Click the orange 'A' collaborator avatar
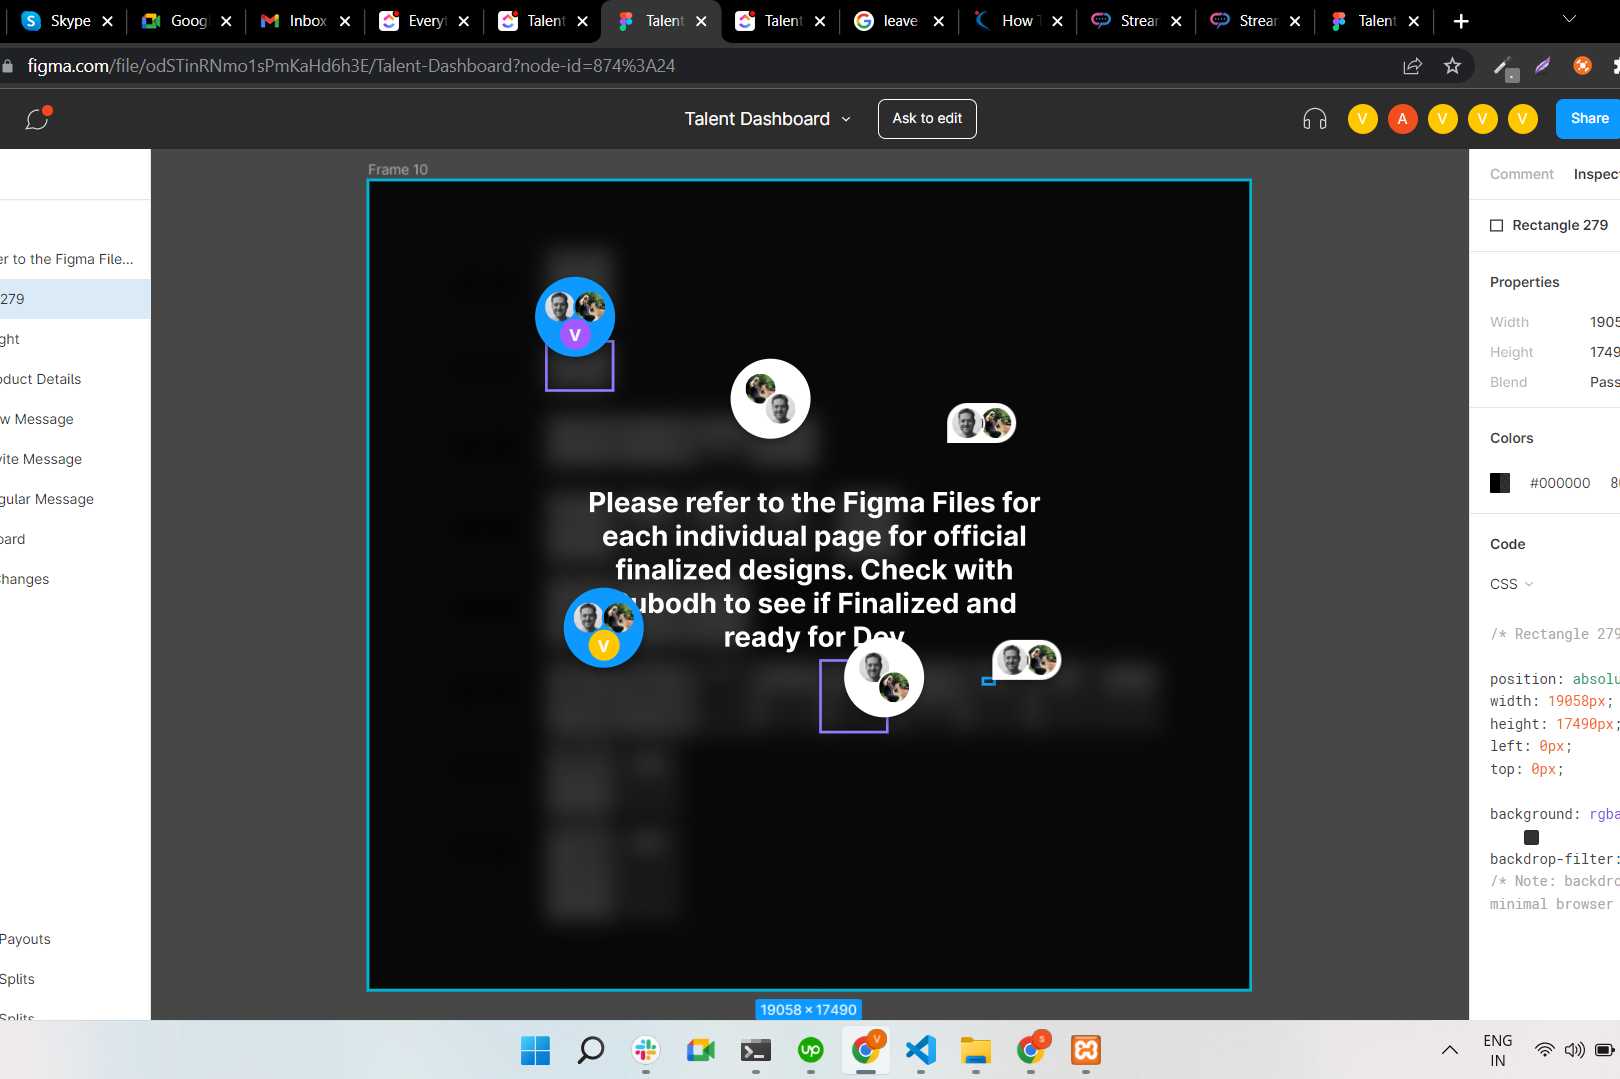Viewport: 1620px width, 1079px height. 1402,119
